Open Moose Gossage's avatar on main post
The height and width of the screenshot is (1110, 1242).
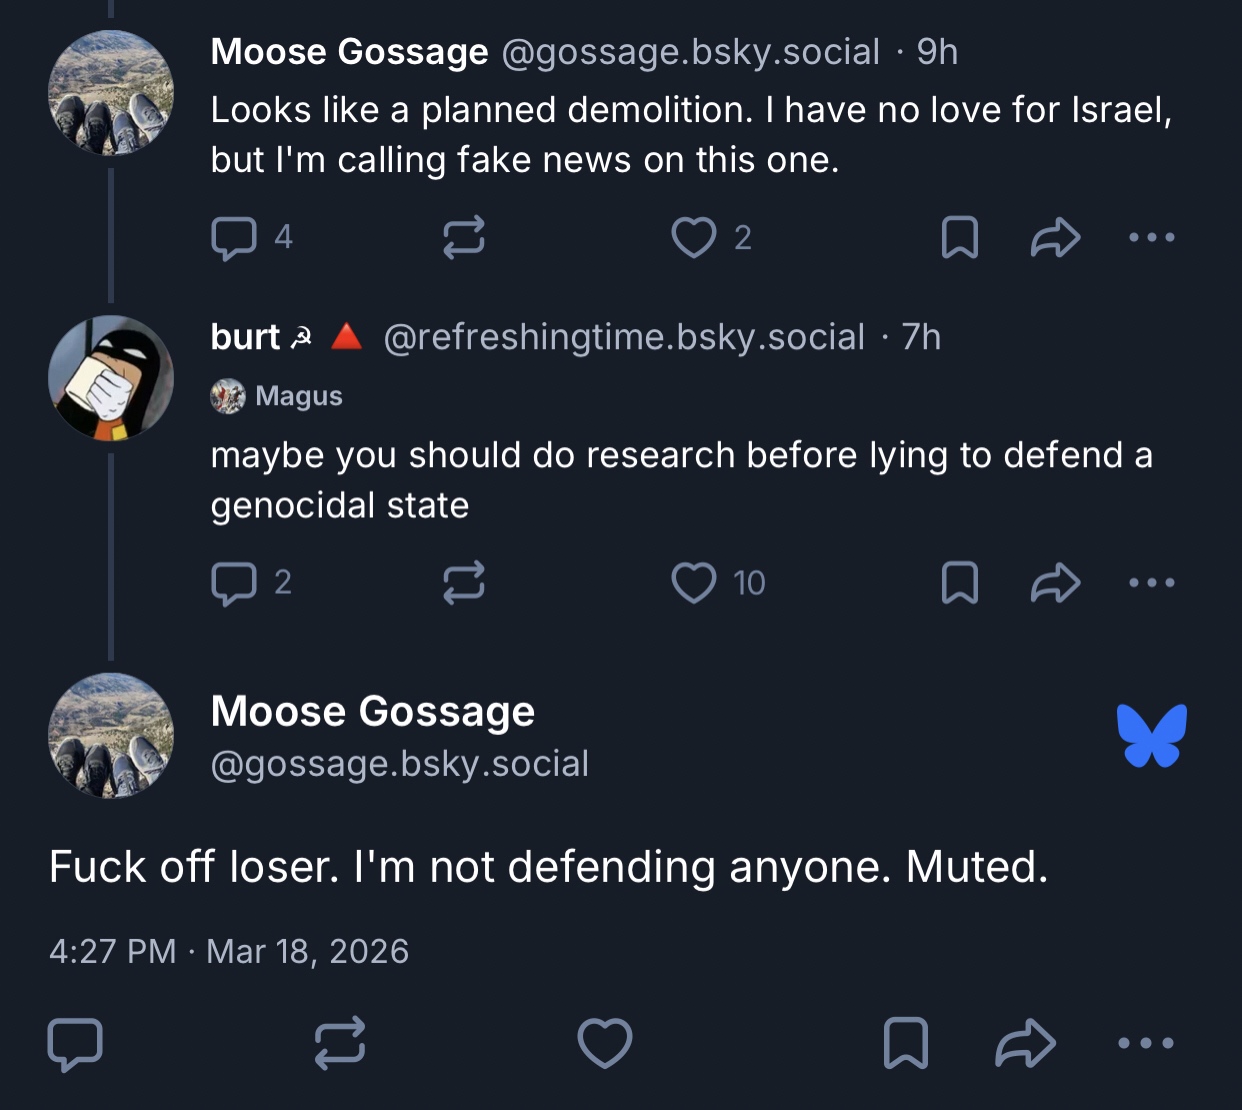[111, 735]
